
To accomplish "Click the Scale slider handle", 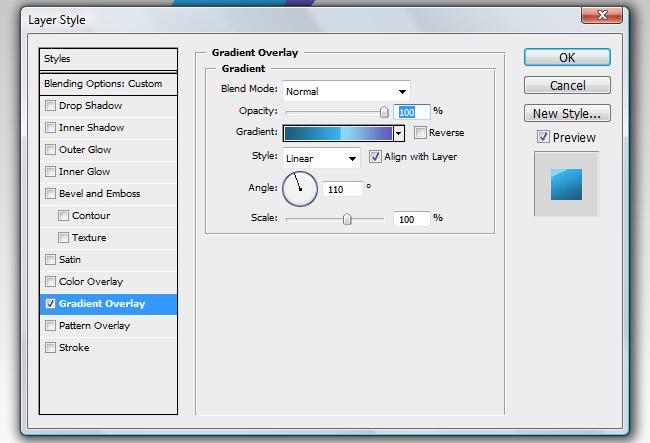I will (x=347, y=219).
